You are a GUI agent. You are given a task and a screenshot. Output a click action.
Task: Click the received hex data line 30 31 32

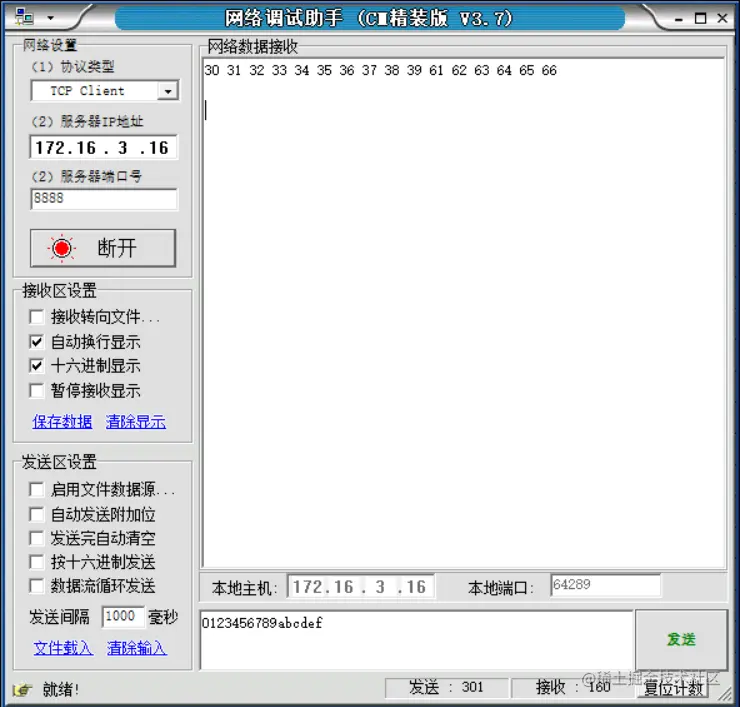(x=380, y=70)
